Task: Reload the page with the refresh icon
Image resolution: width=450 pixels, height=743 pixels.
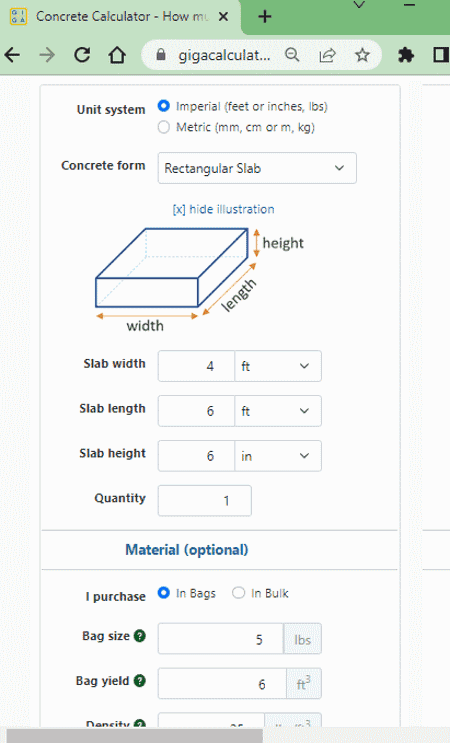Action: (82, 55)
